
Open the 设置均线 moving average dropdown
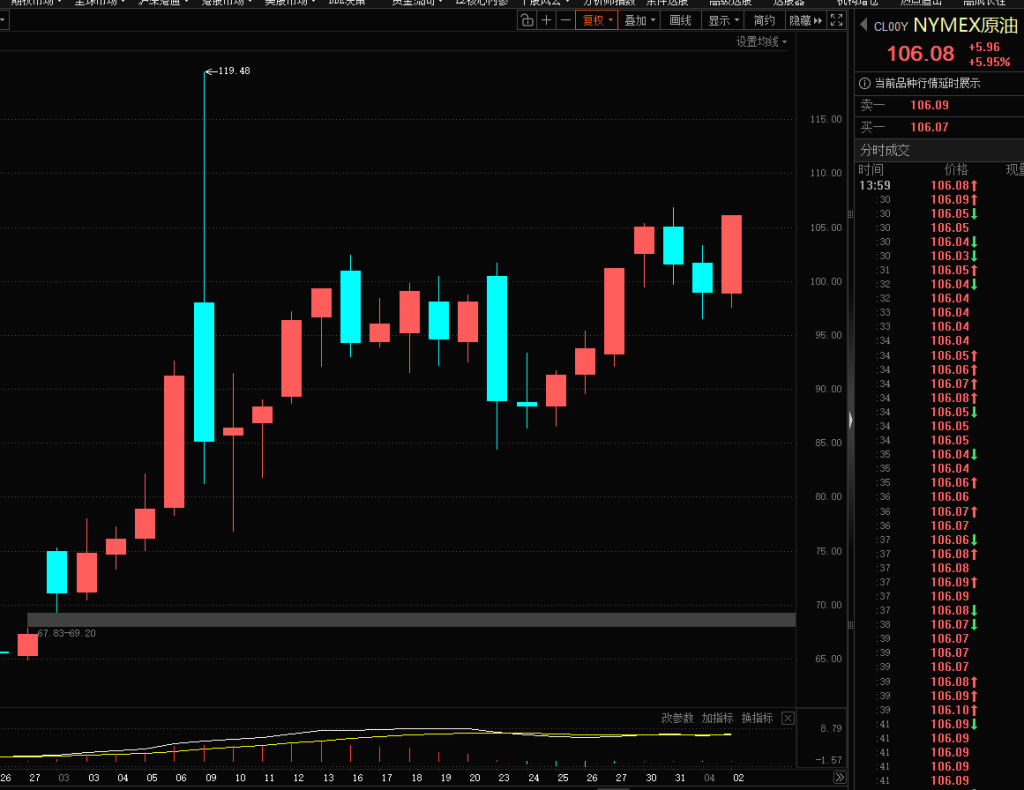click(761, 42)
